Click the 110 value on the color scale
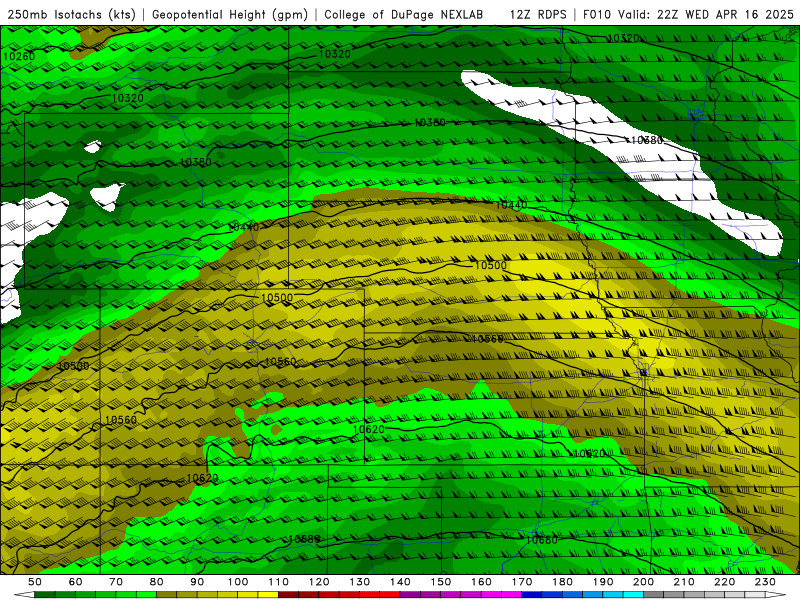This screenshot has height=600, width=800. pyautogui.click(x=279, y=582)
